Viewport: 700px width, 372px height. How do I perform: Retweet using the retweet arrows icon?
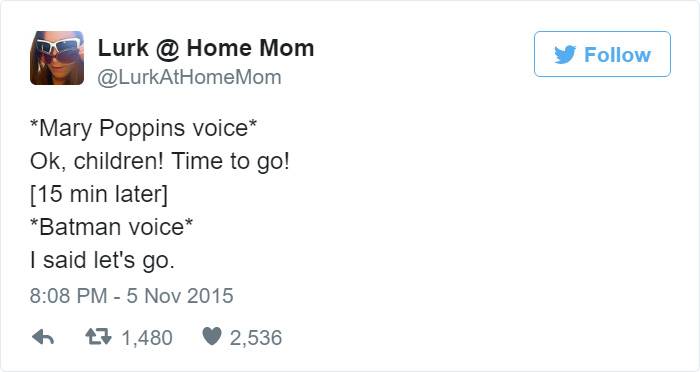[x=99, y=337]
